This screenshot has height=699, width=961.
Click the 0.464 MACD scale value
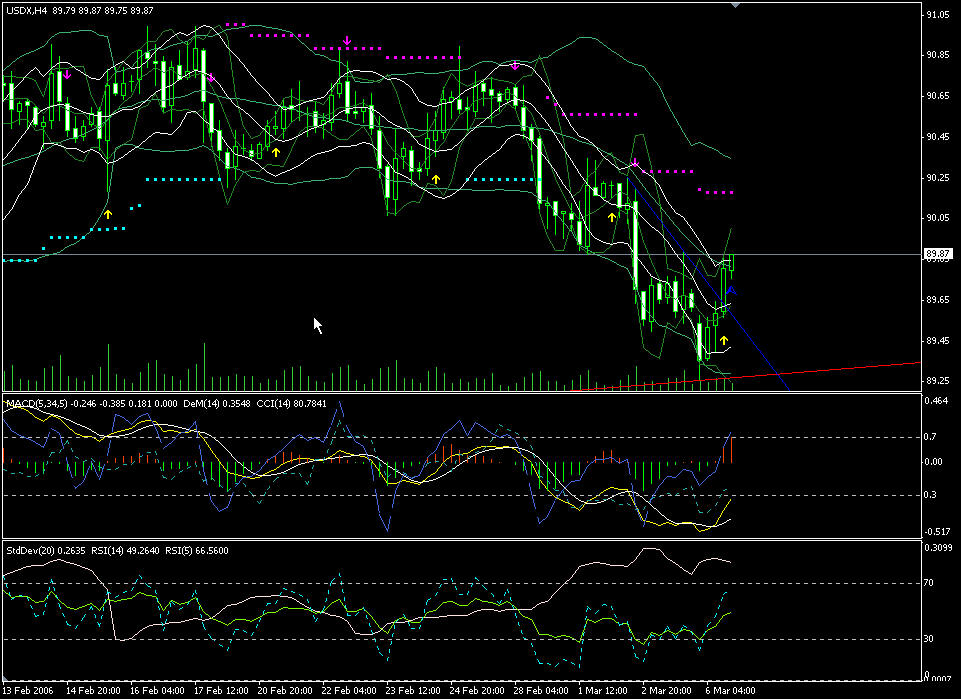click(x=938, y=401)
